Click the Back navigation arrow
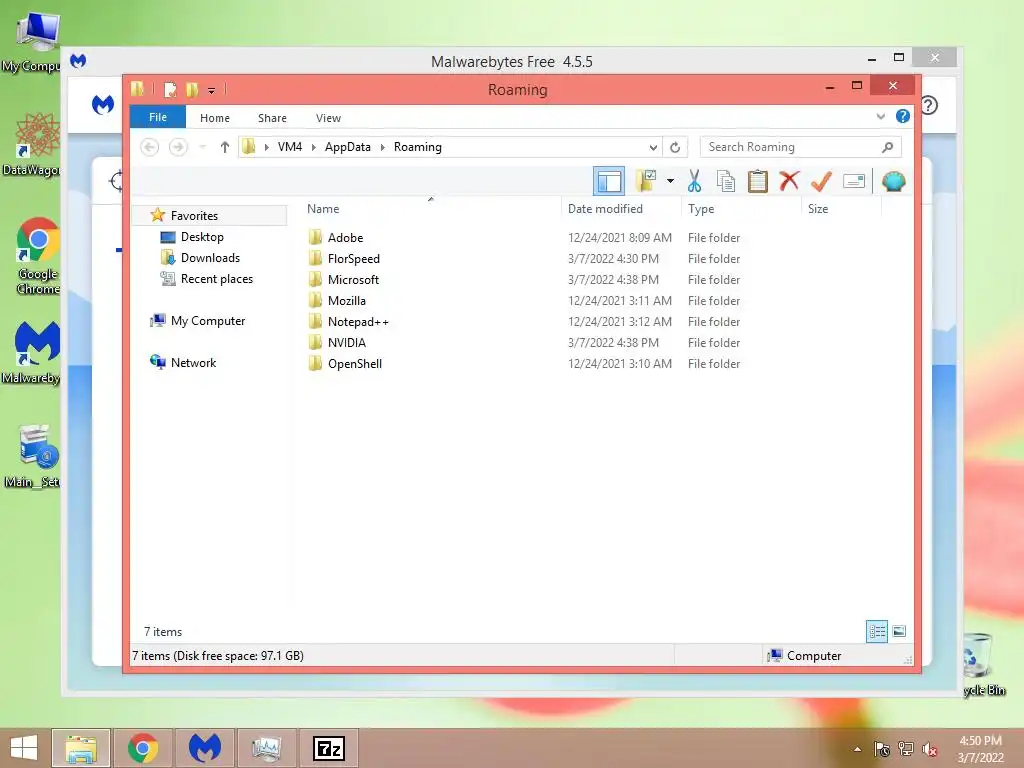Image resolution: width=1024 pixels, height=768 pixels. 150,147
